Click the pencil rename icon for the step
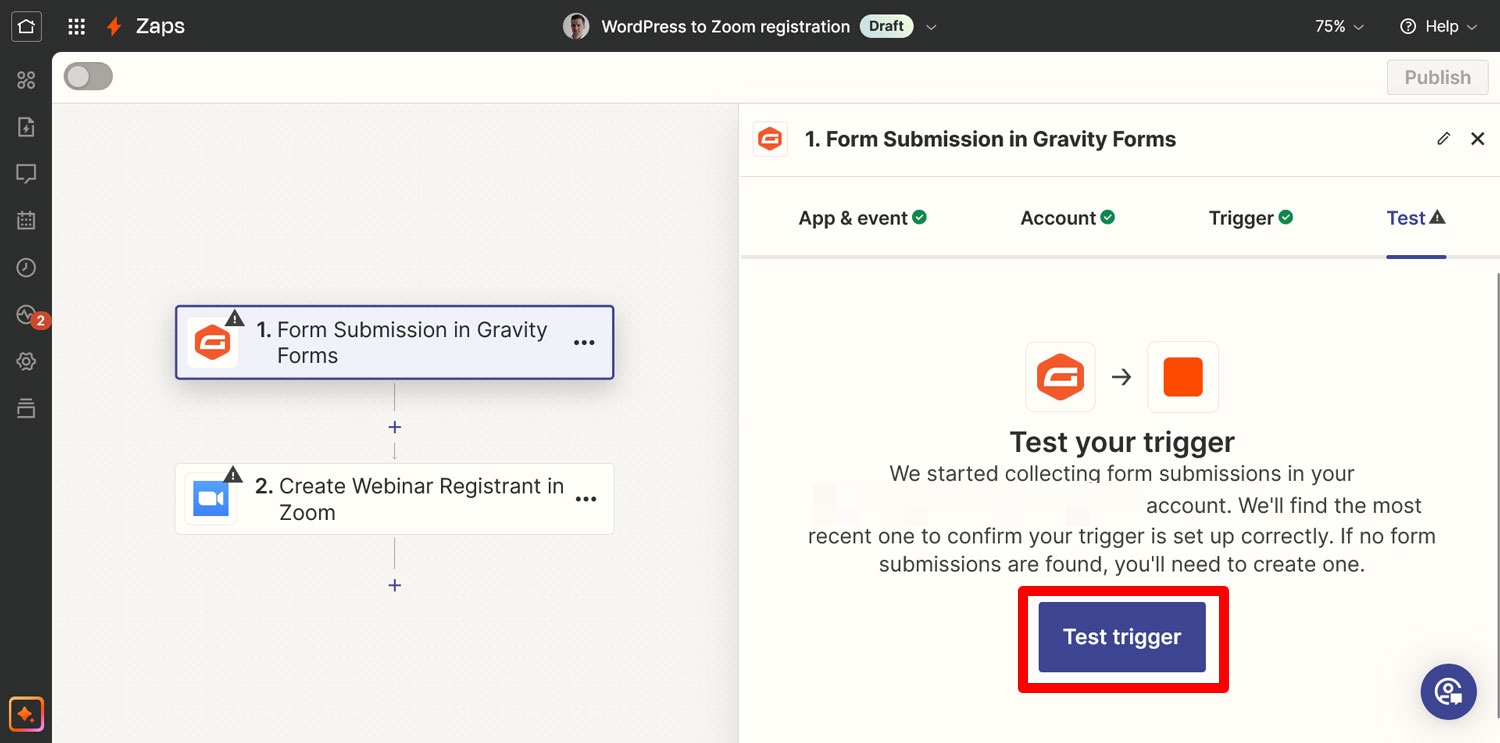Viewport: 1500px width, 743px height. click(1443, 139)
